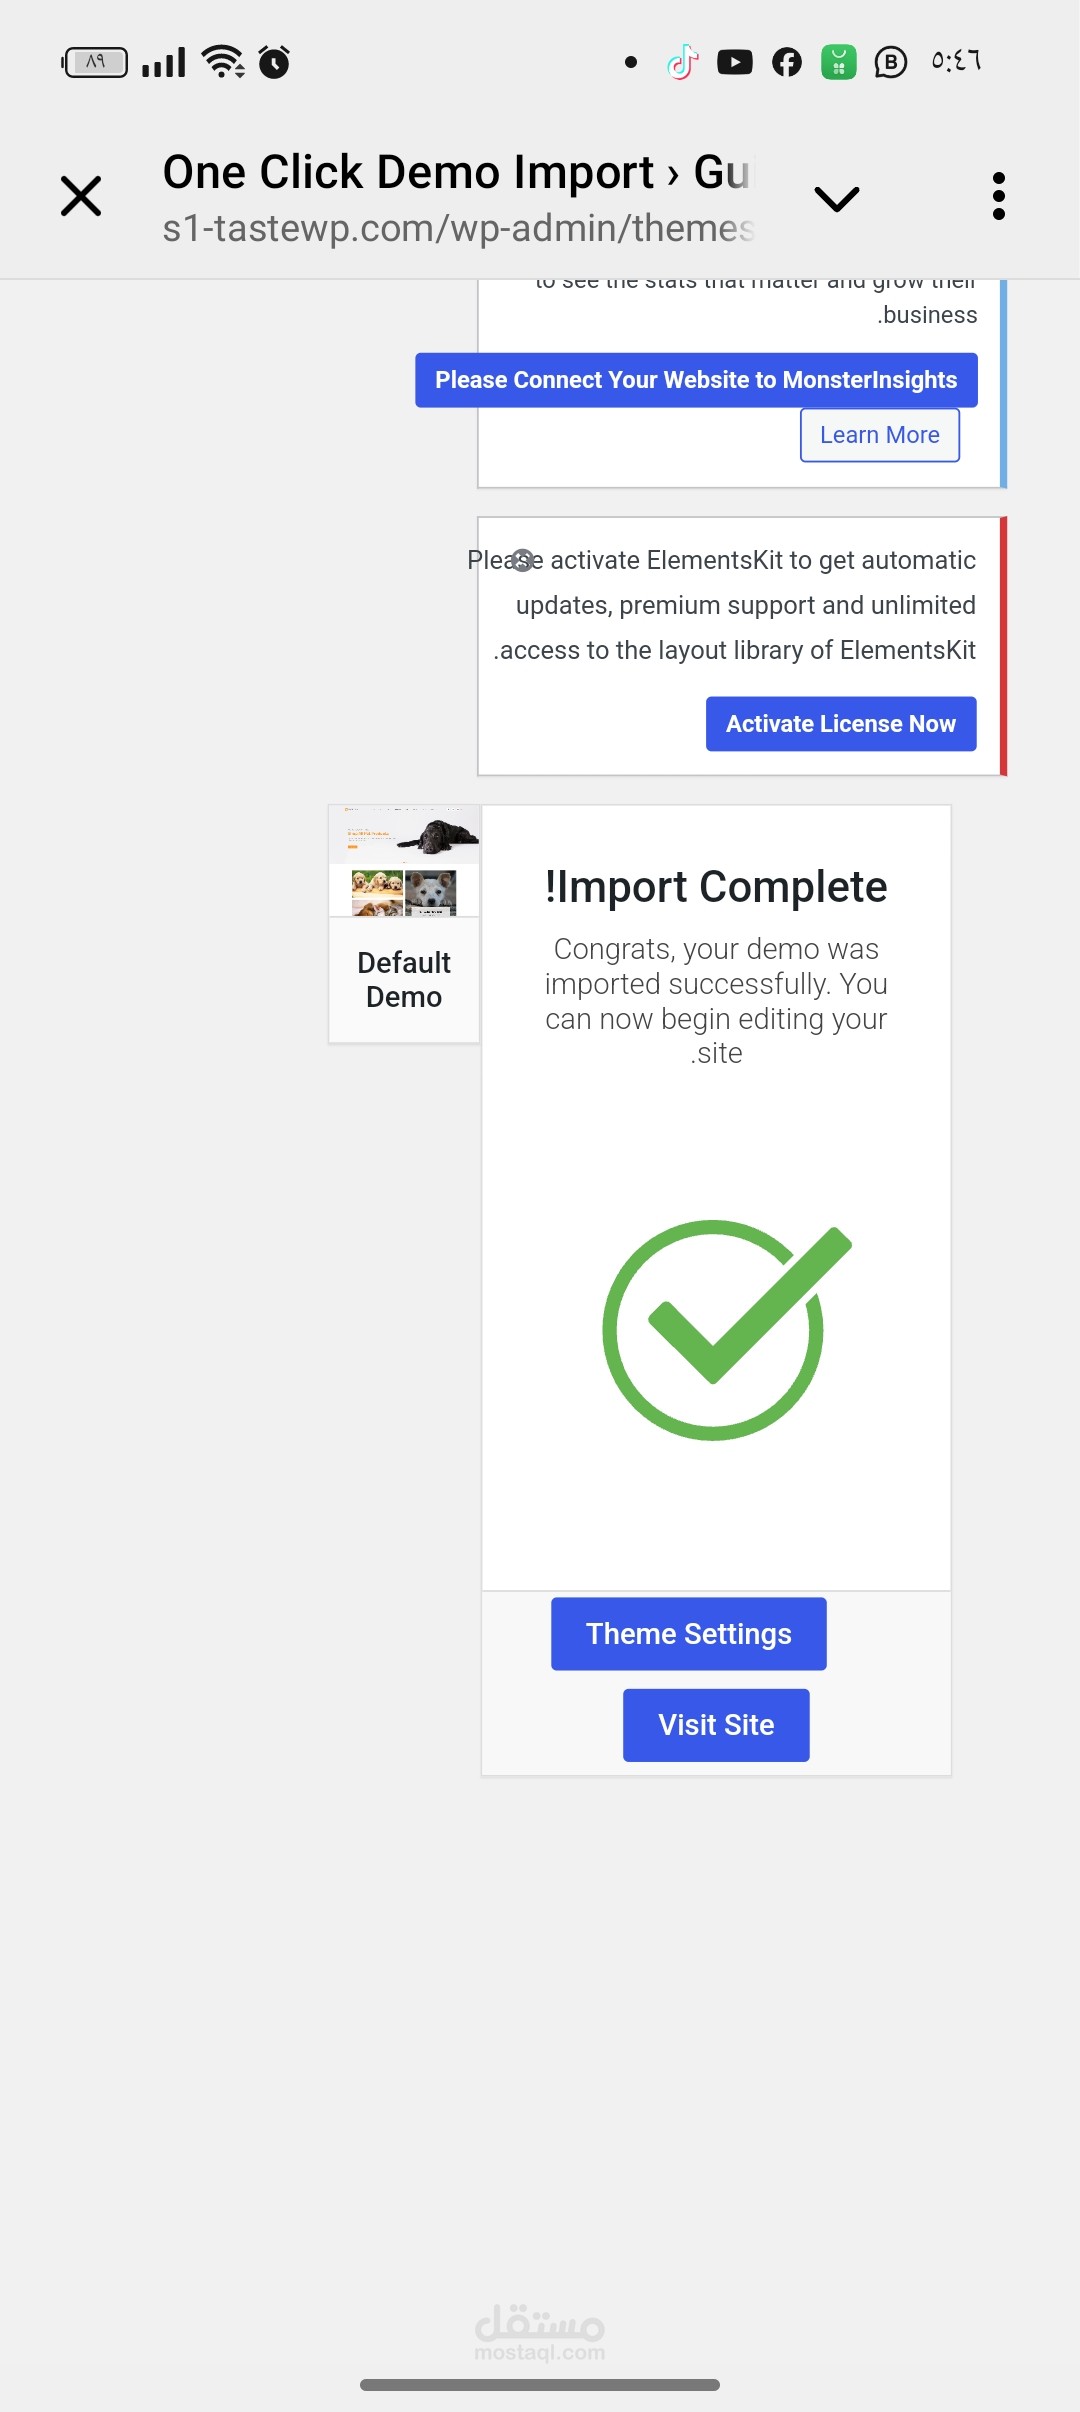The height and width of the screenshot is (2412, 1080).
Task: Tap the alarm clock status icon
Action: [274, 62]
